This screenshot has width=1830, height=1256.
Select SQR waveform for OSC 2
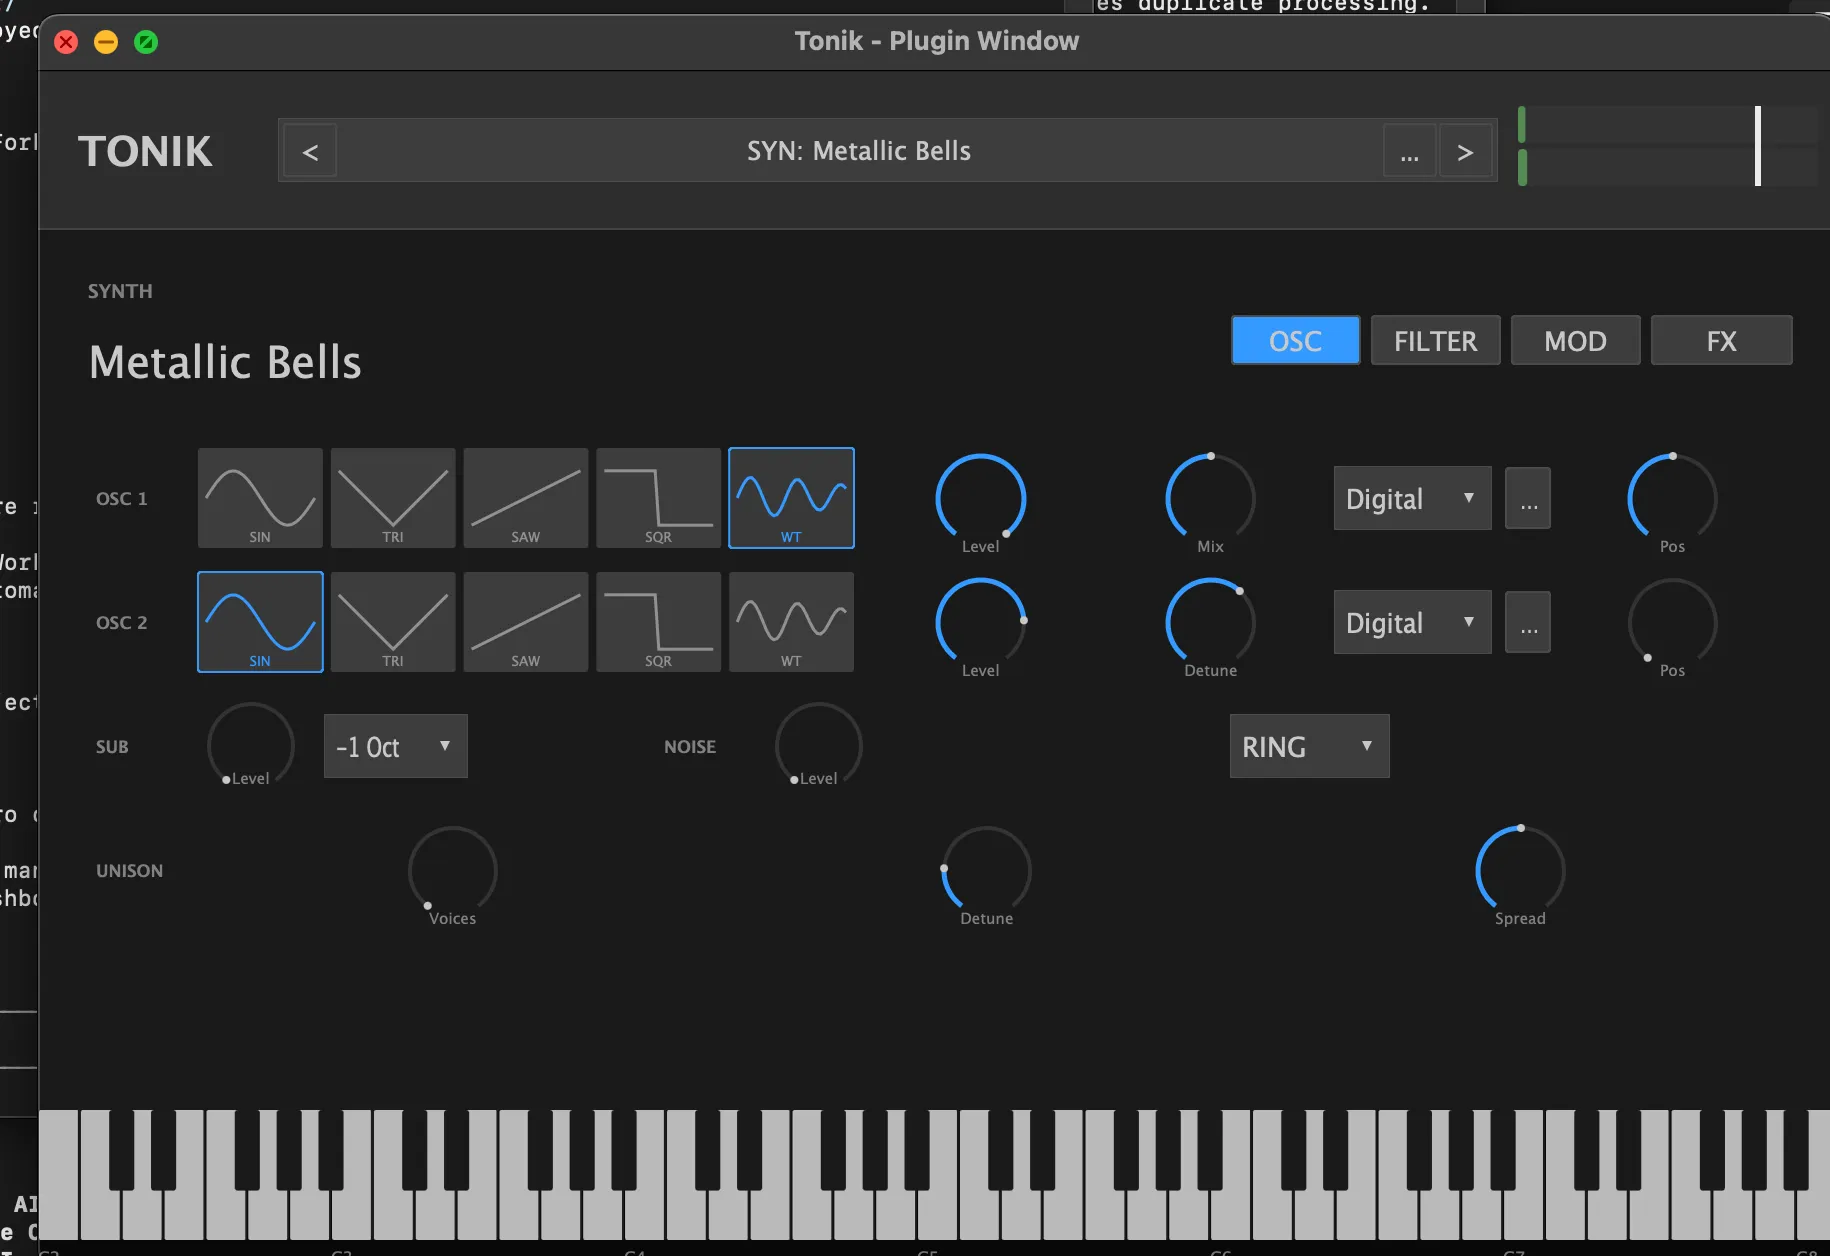(658, 622)
